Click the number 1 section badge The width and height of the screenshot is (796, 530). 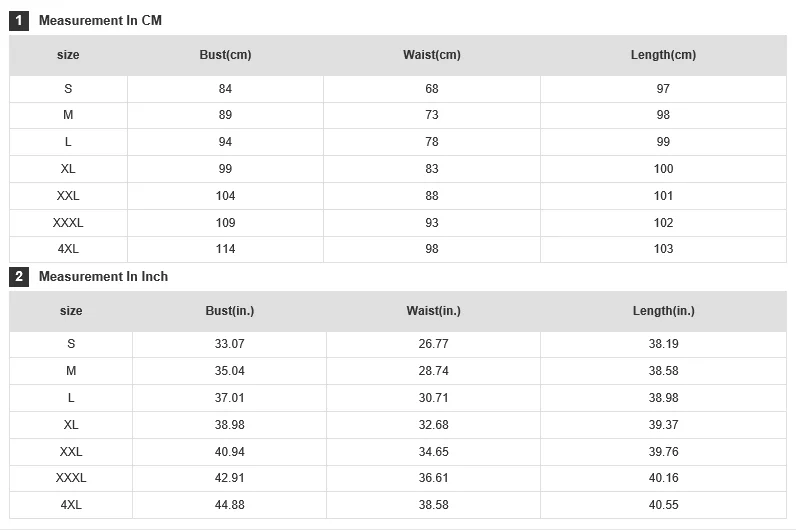pos(19,20)
